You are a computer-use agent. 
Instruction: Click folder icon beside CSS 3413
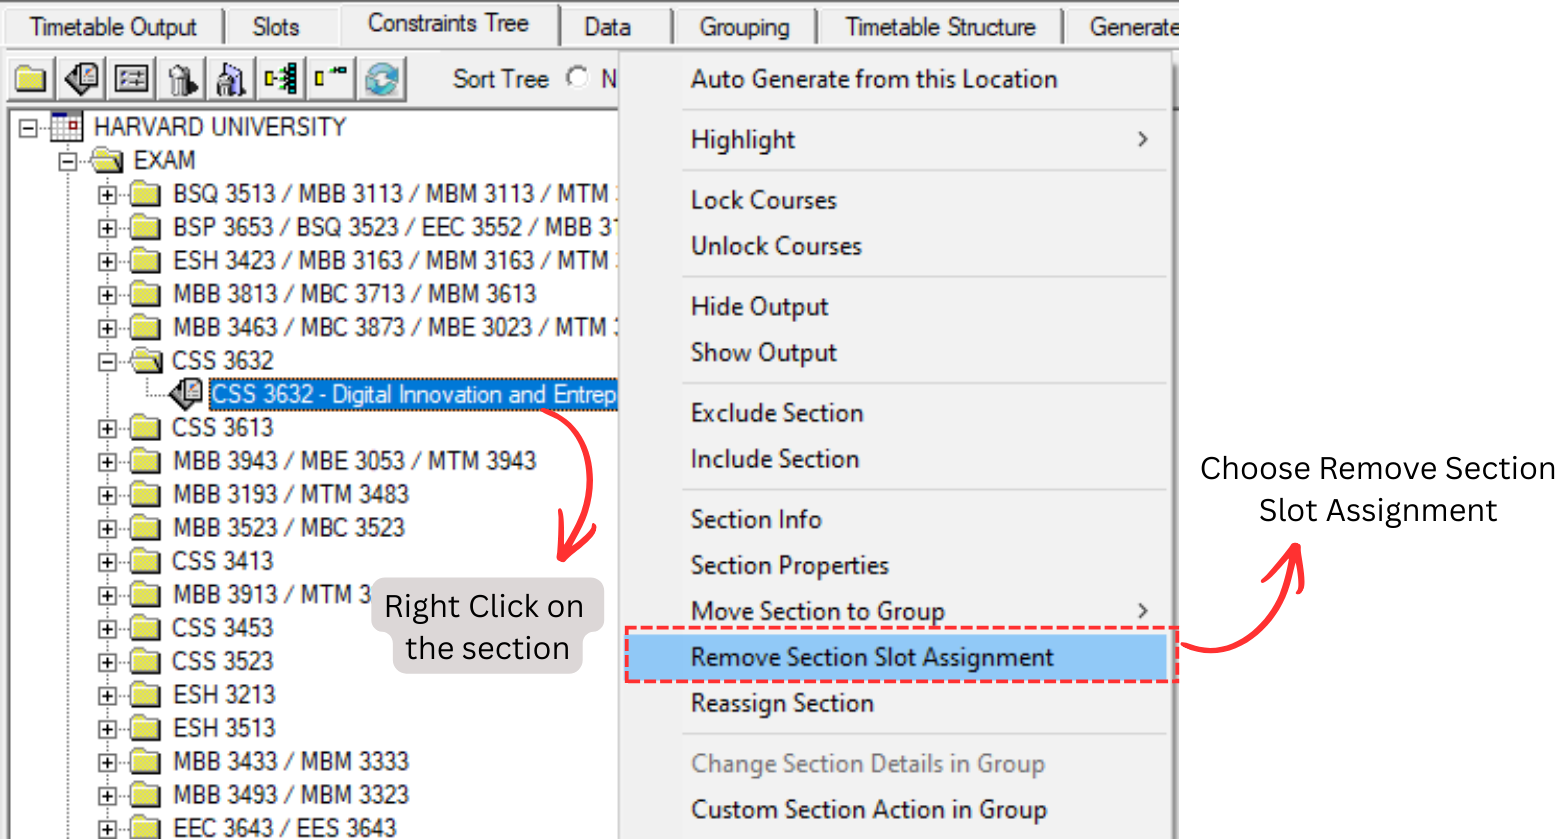[x=146, y=561]
